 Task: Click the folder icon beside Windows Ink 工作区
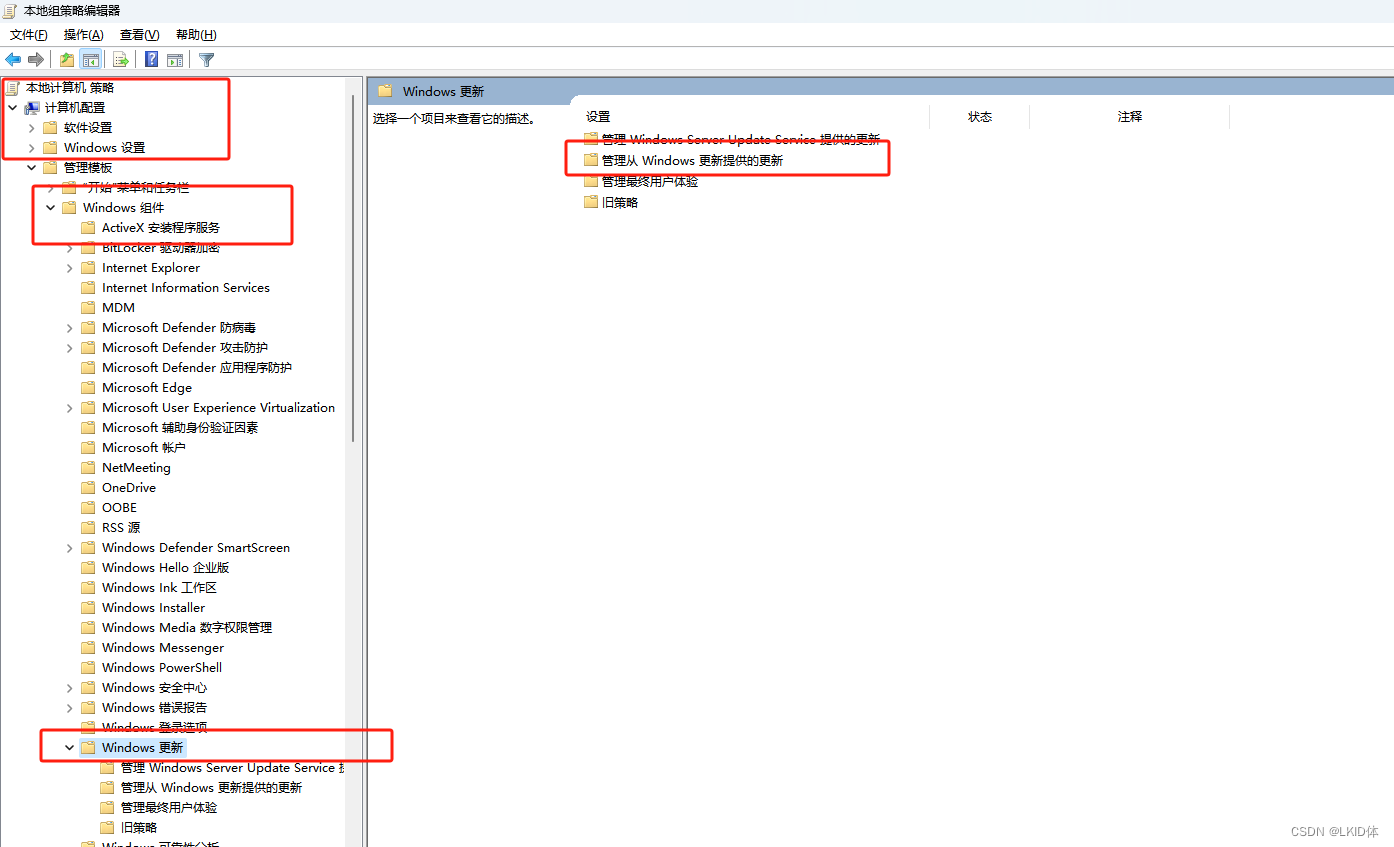point(88,588)
